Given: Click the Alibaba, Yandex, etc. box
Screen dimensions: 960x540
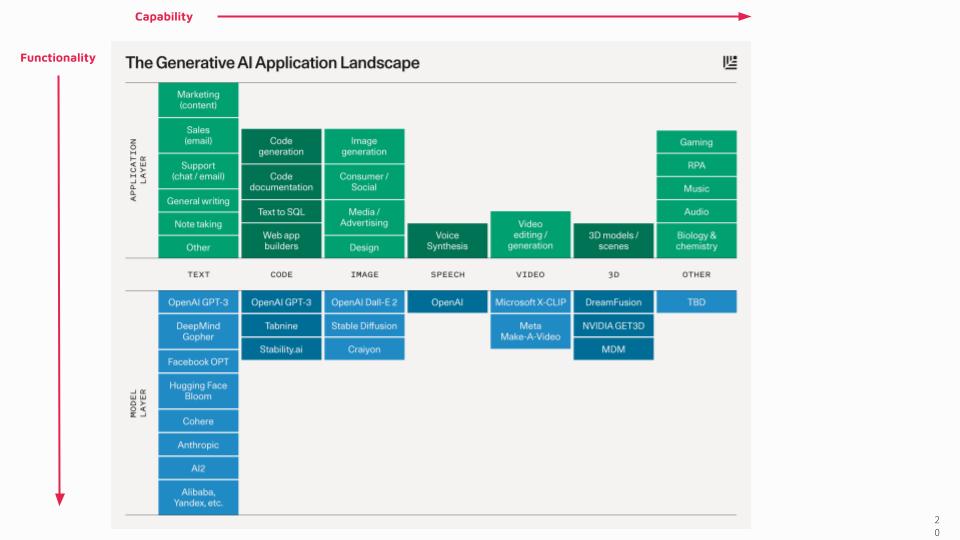Looking at the screenshot, I should [198, 497].
